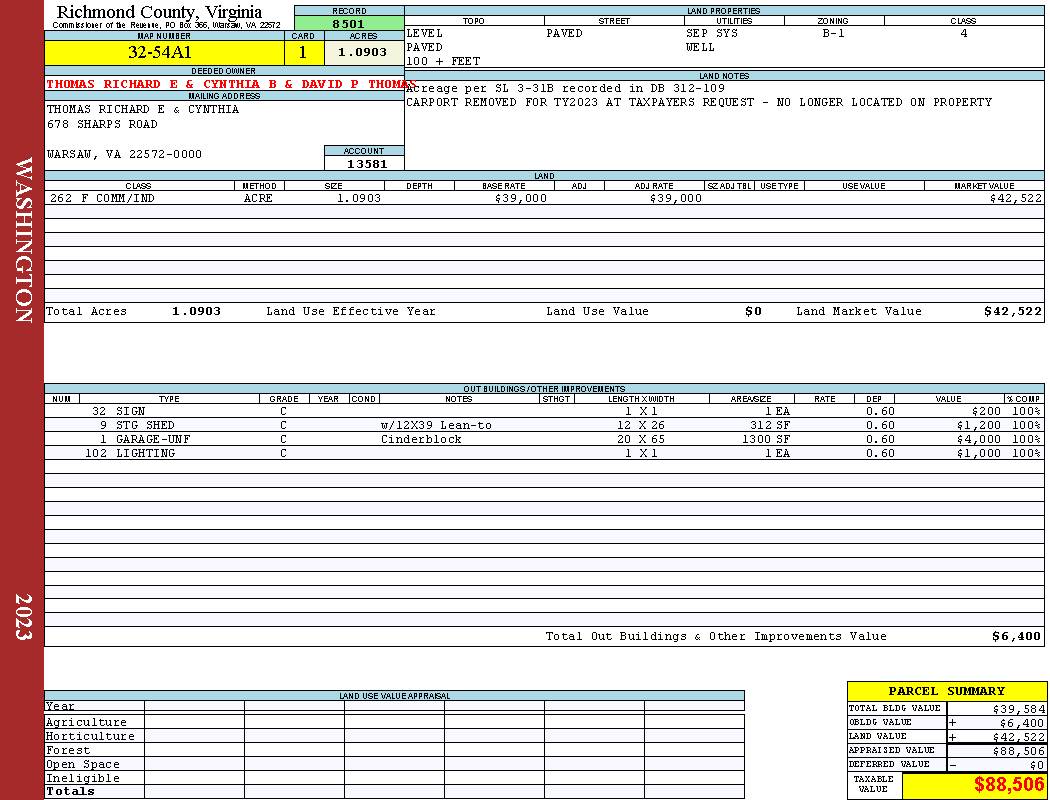
Task: Select account number 13581
Action: [367, 164]
